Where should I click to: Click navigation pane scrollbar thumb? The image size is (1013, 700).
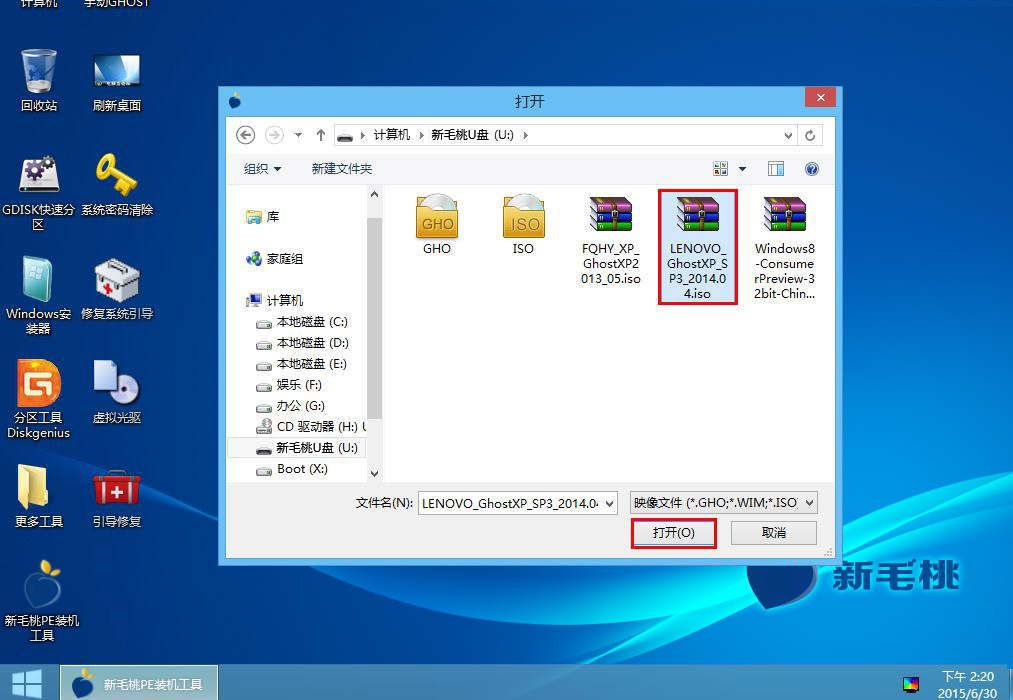[x=375, y=319]
